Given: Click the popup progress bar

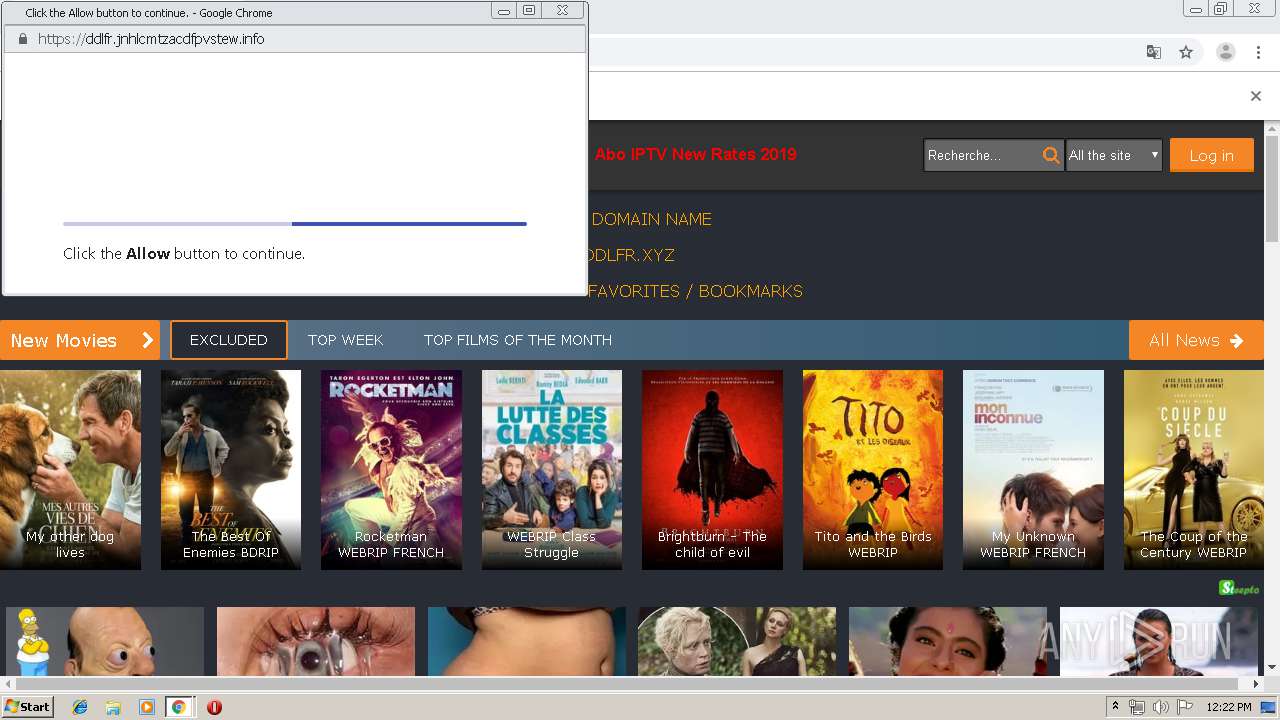Looking at the screenshot, I should pyautogui.click(x=295, y=224).
